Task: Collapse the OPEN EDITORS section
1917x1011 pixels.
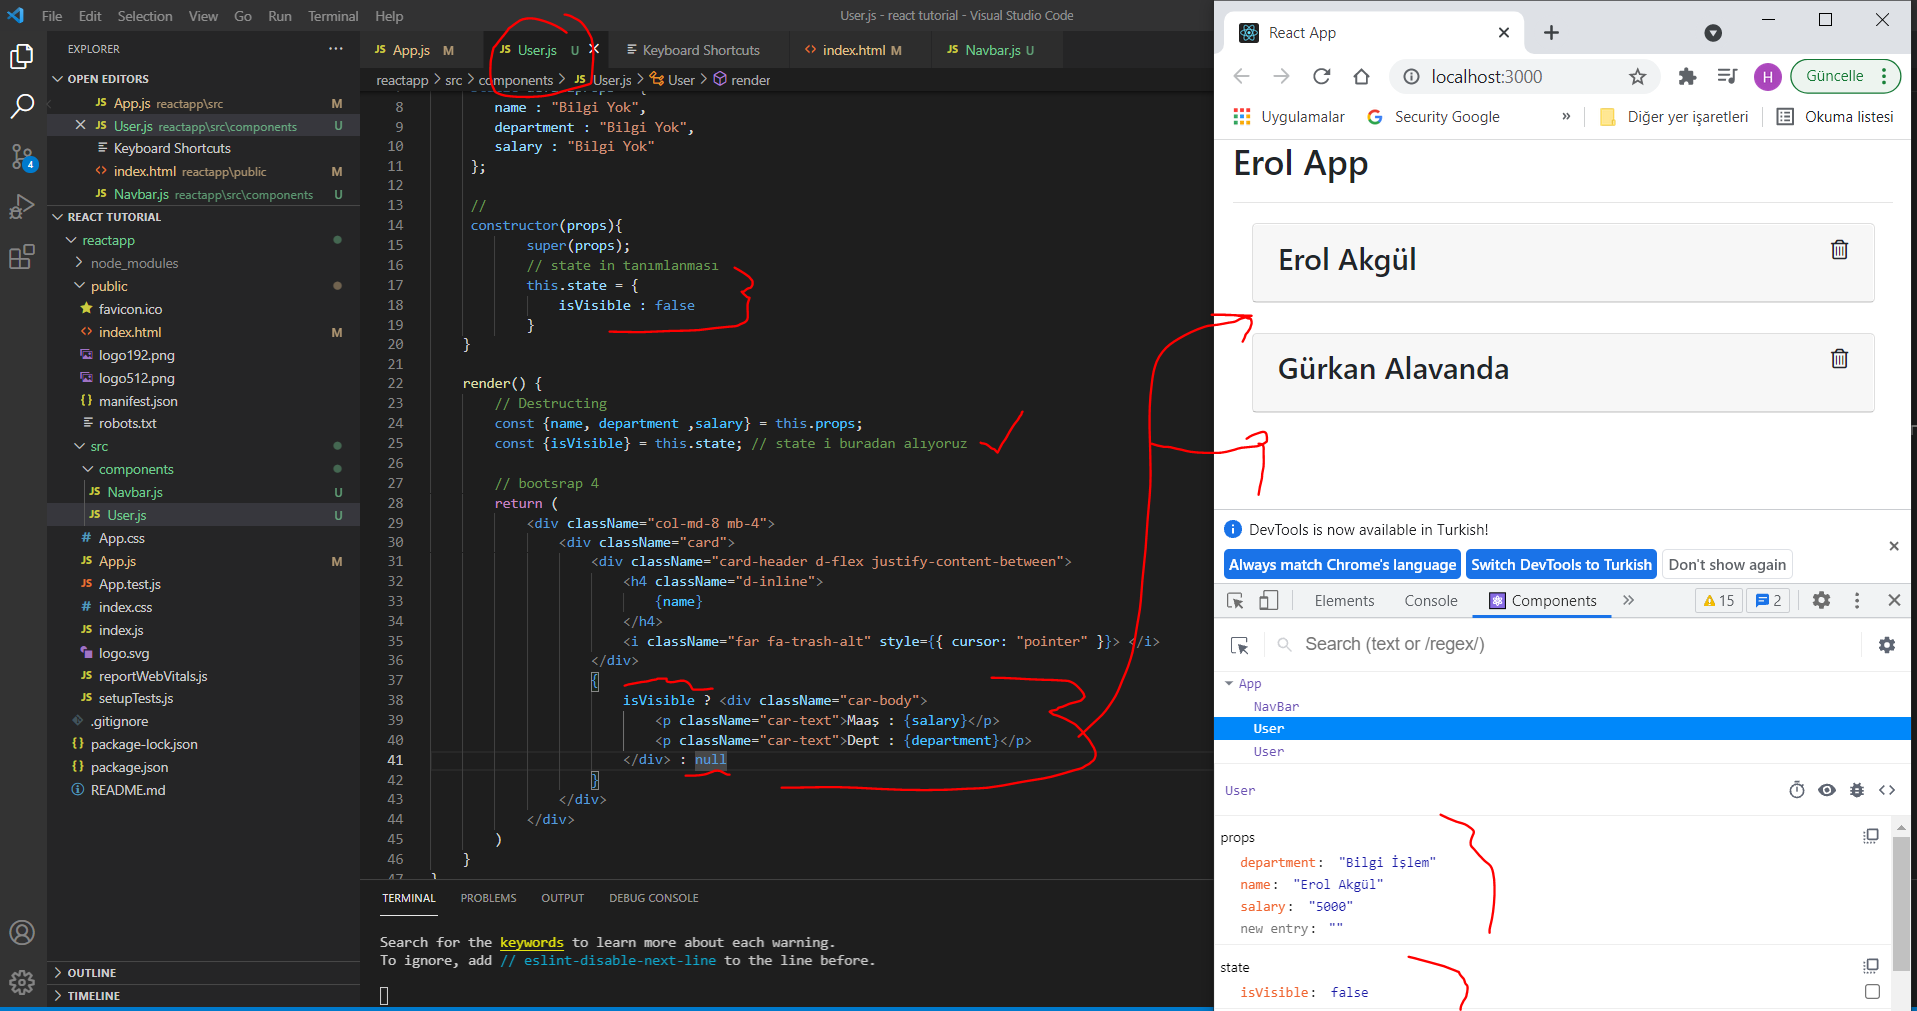Action: click(x=57, y=79)
